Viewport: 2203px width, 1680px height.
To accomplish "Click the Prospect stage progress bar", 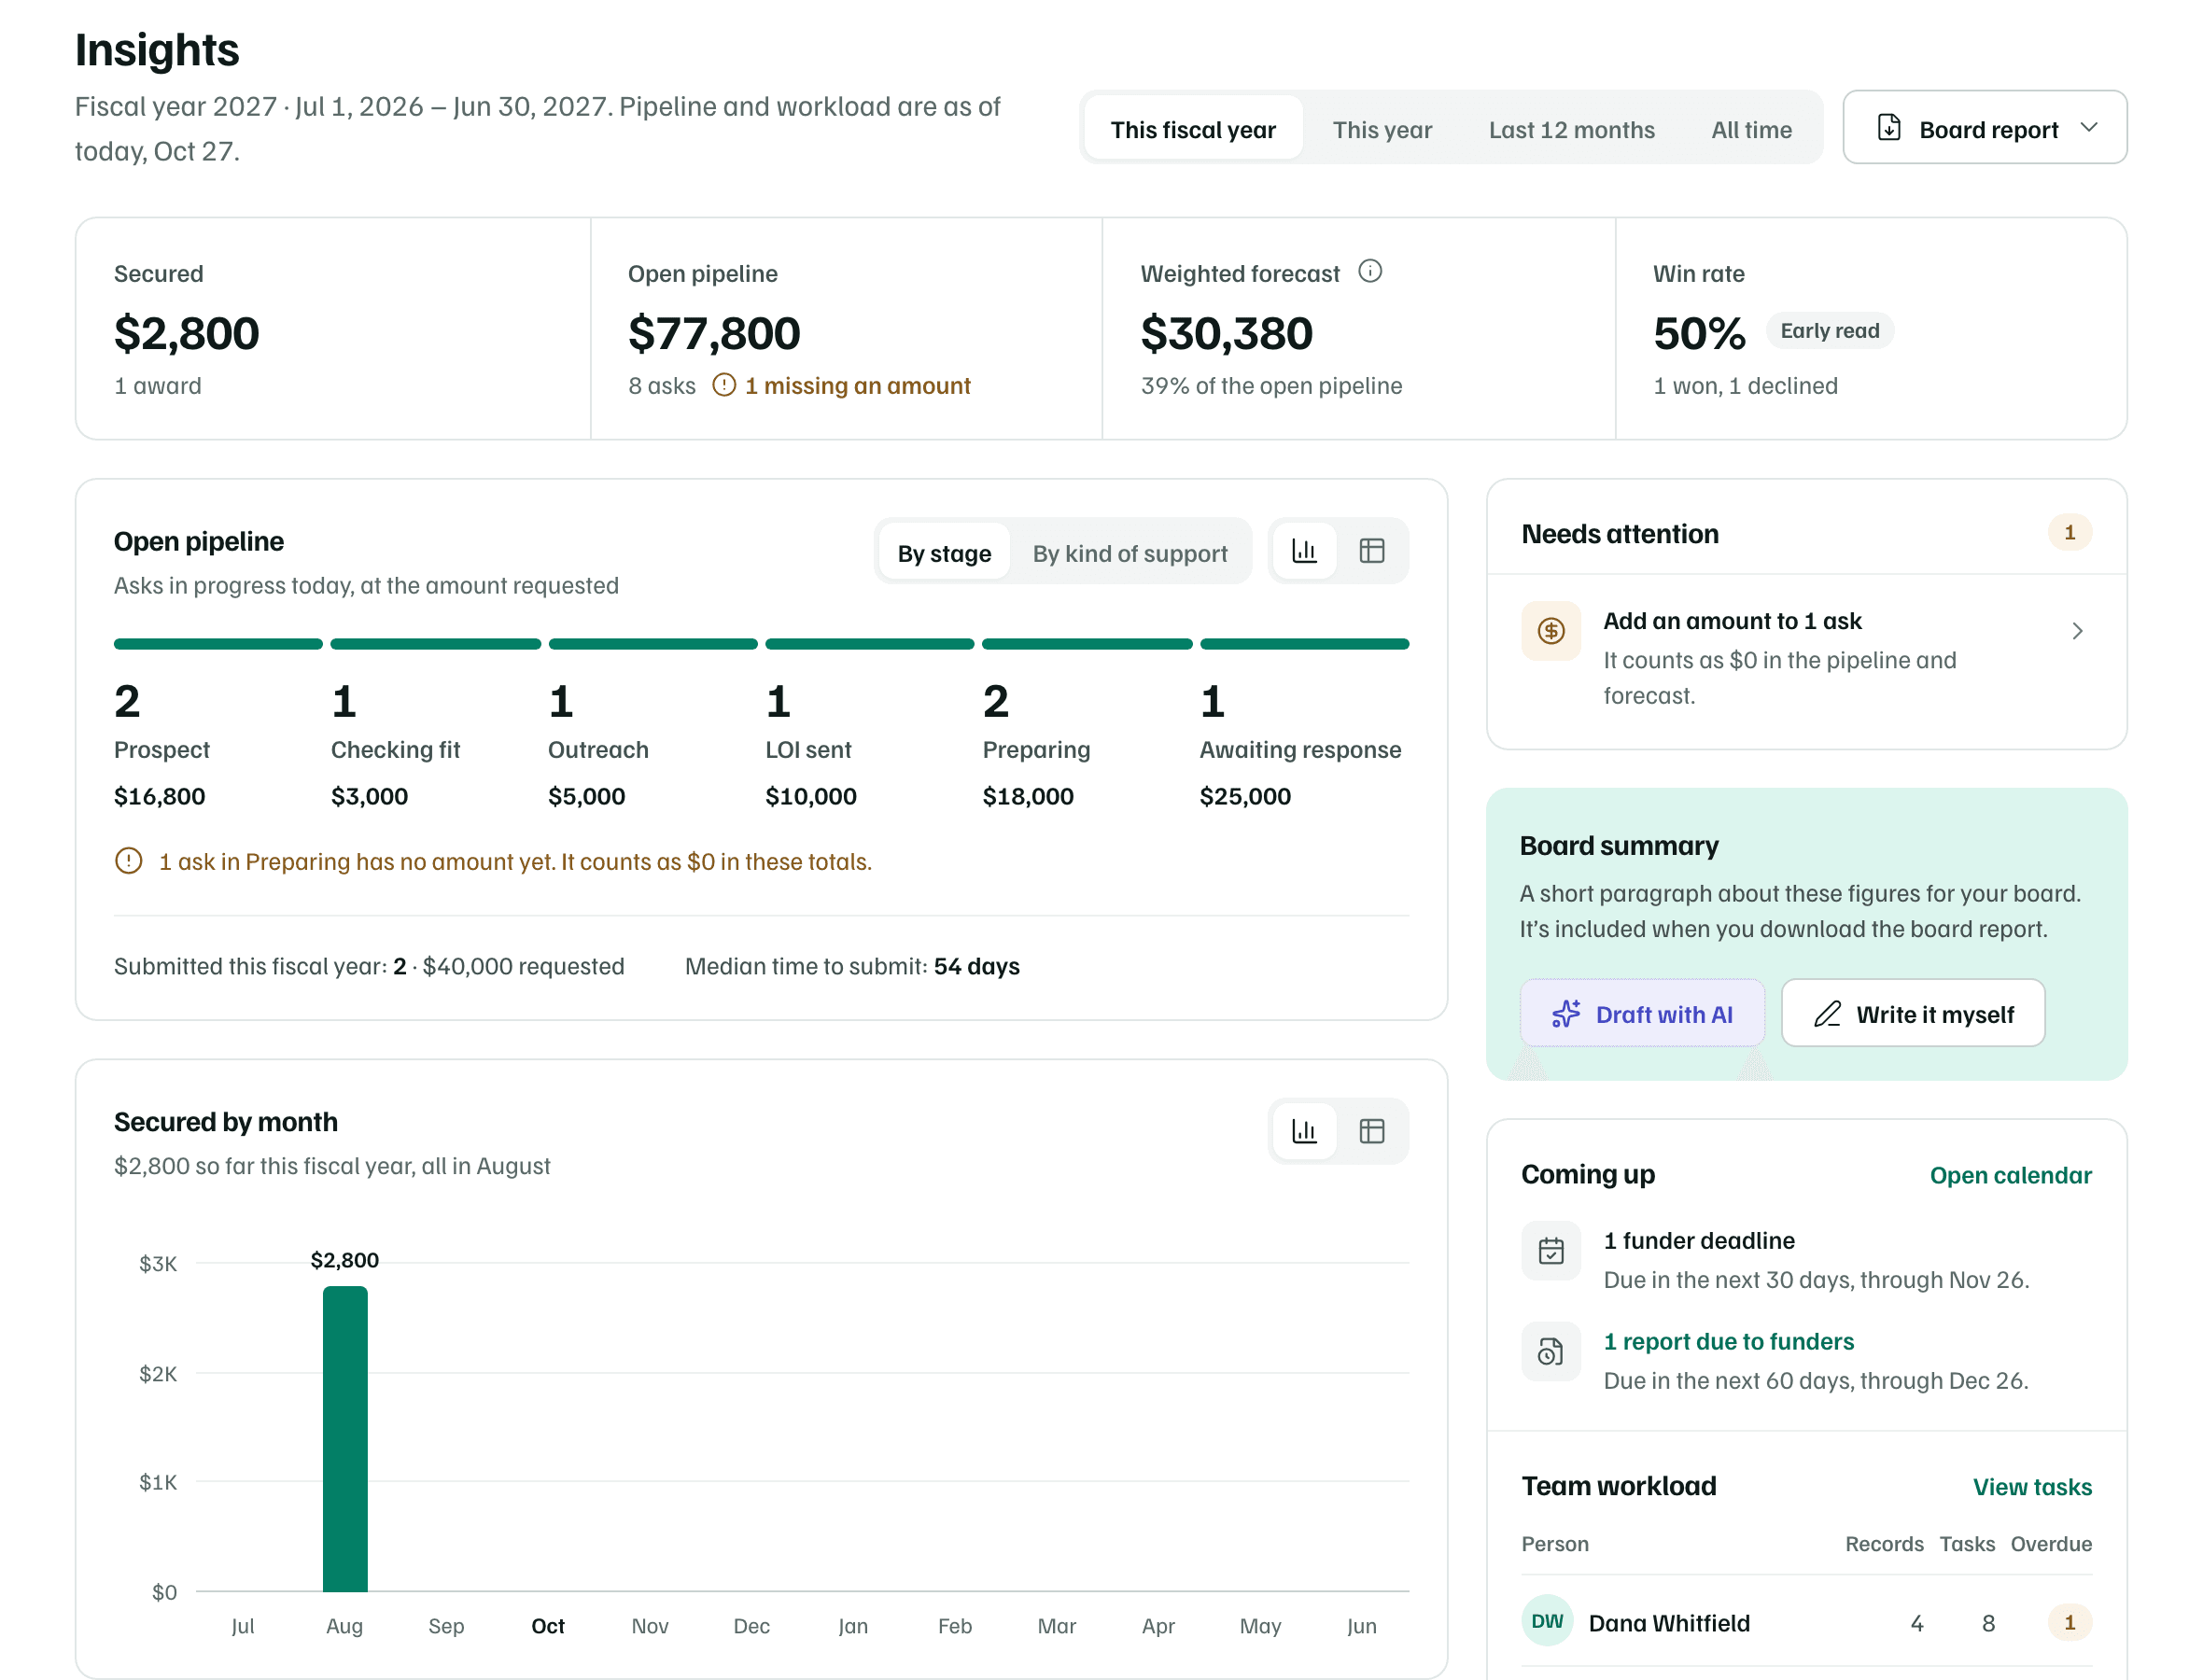I will pyautogui.click(x=218, y=645).
